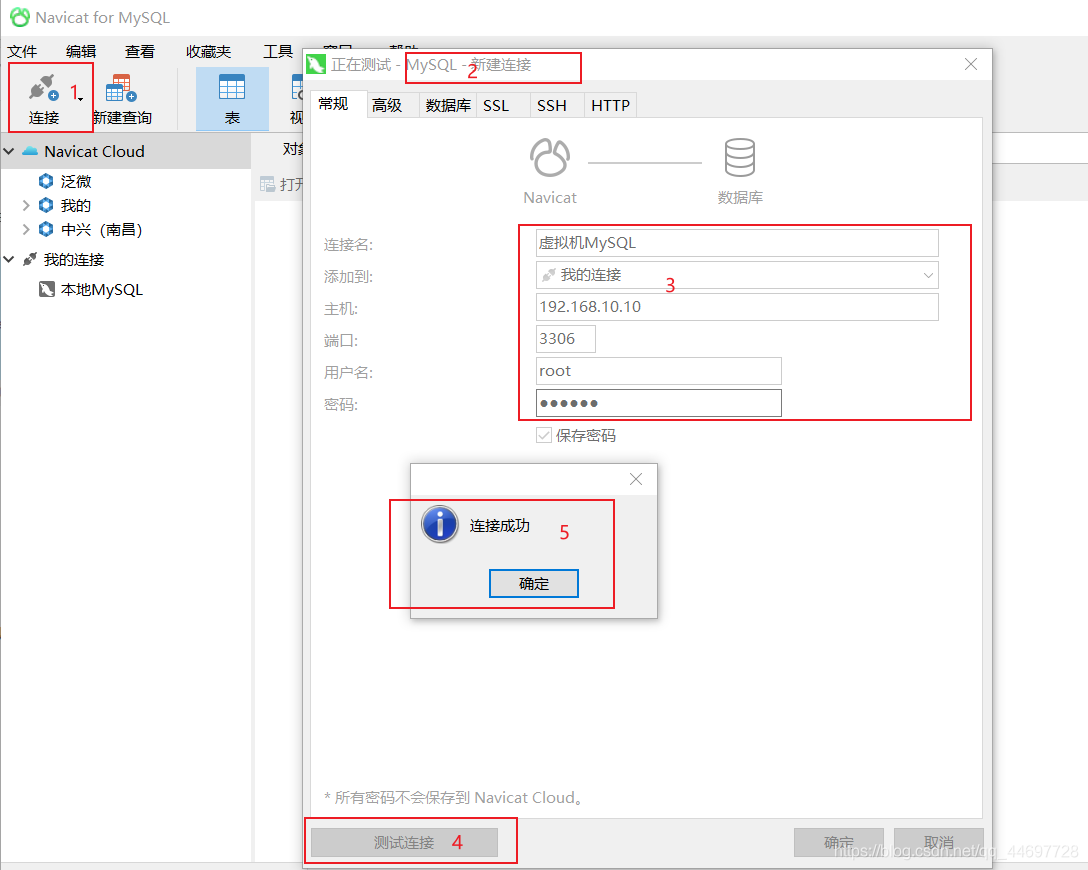Click the Connection Name (连接名) field
1088x870 pixels.
point(737,244)
